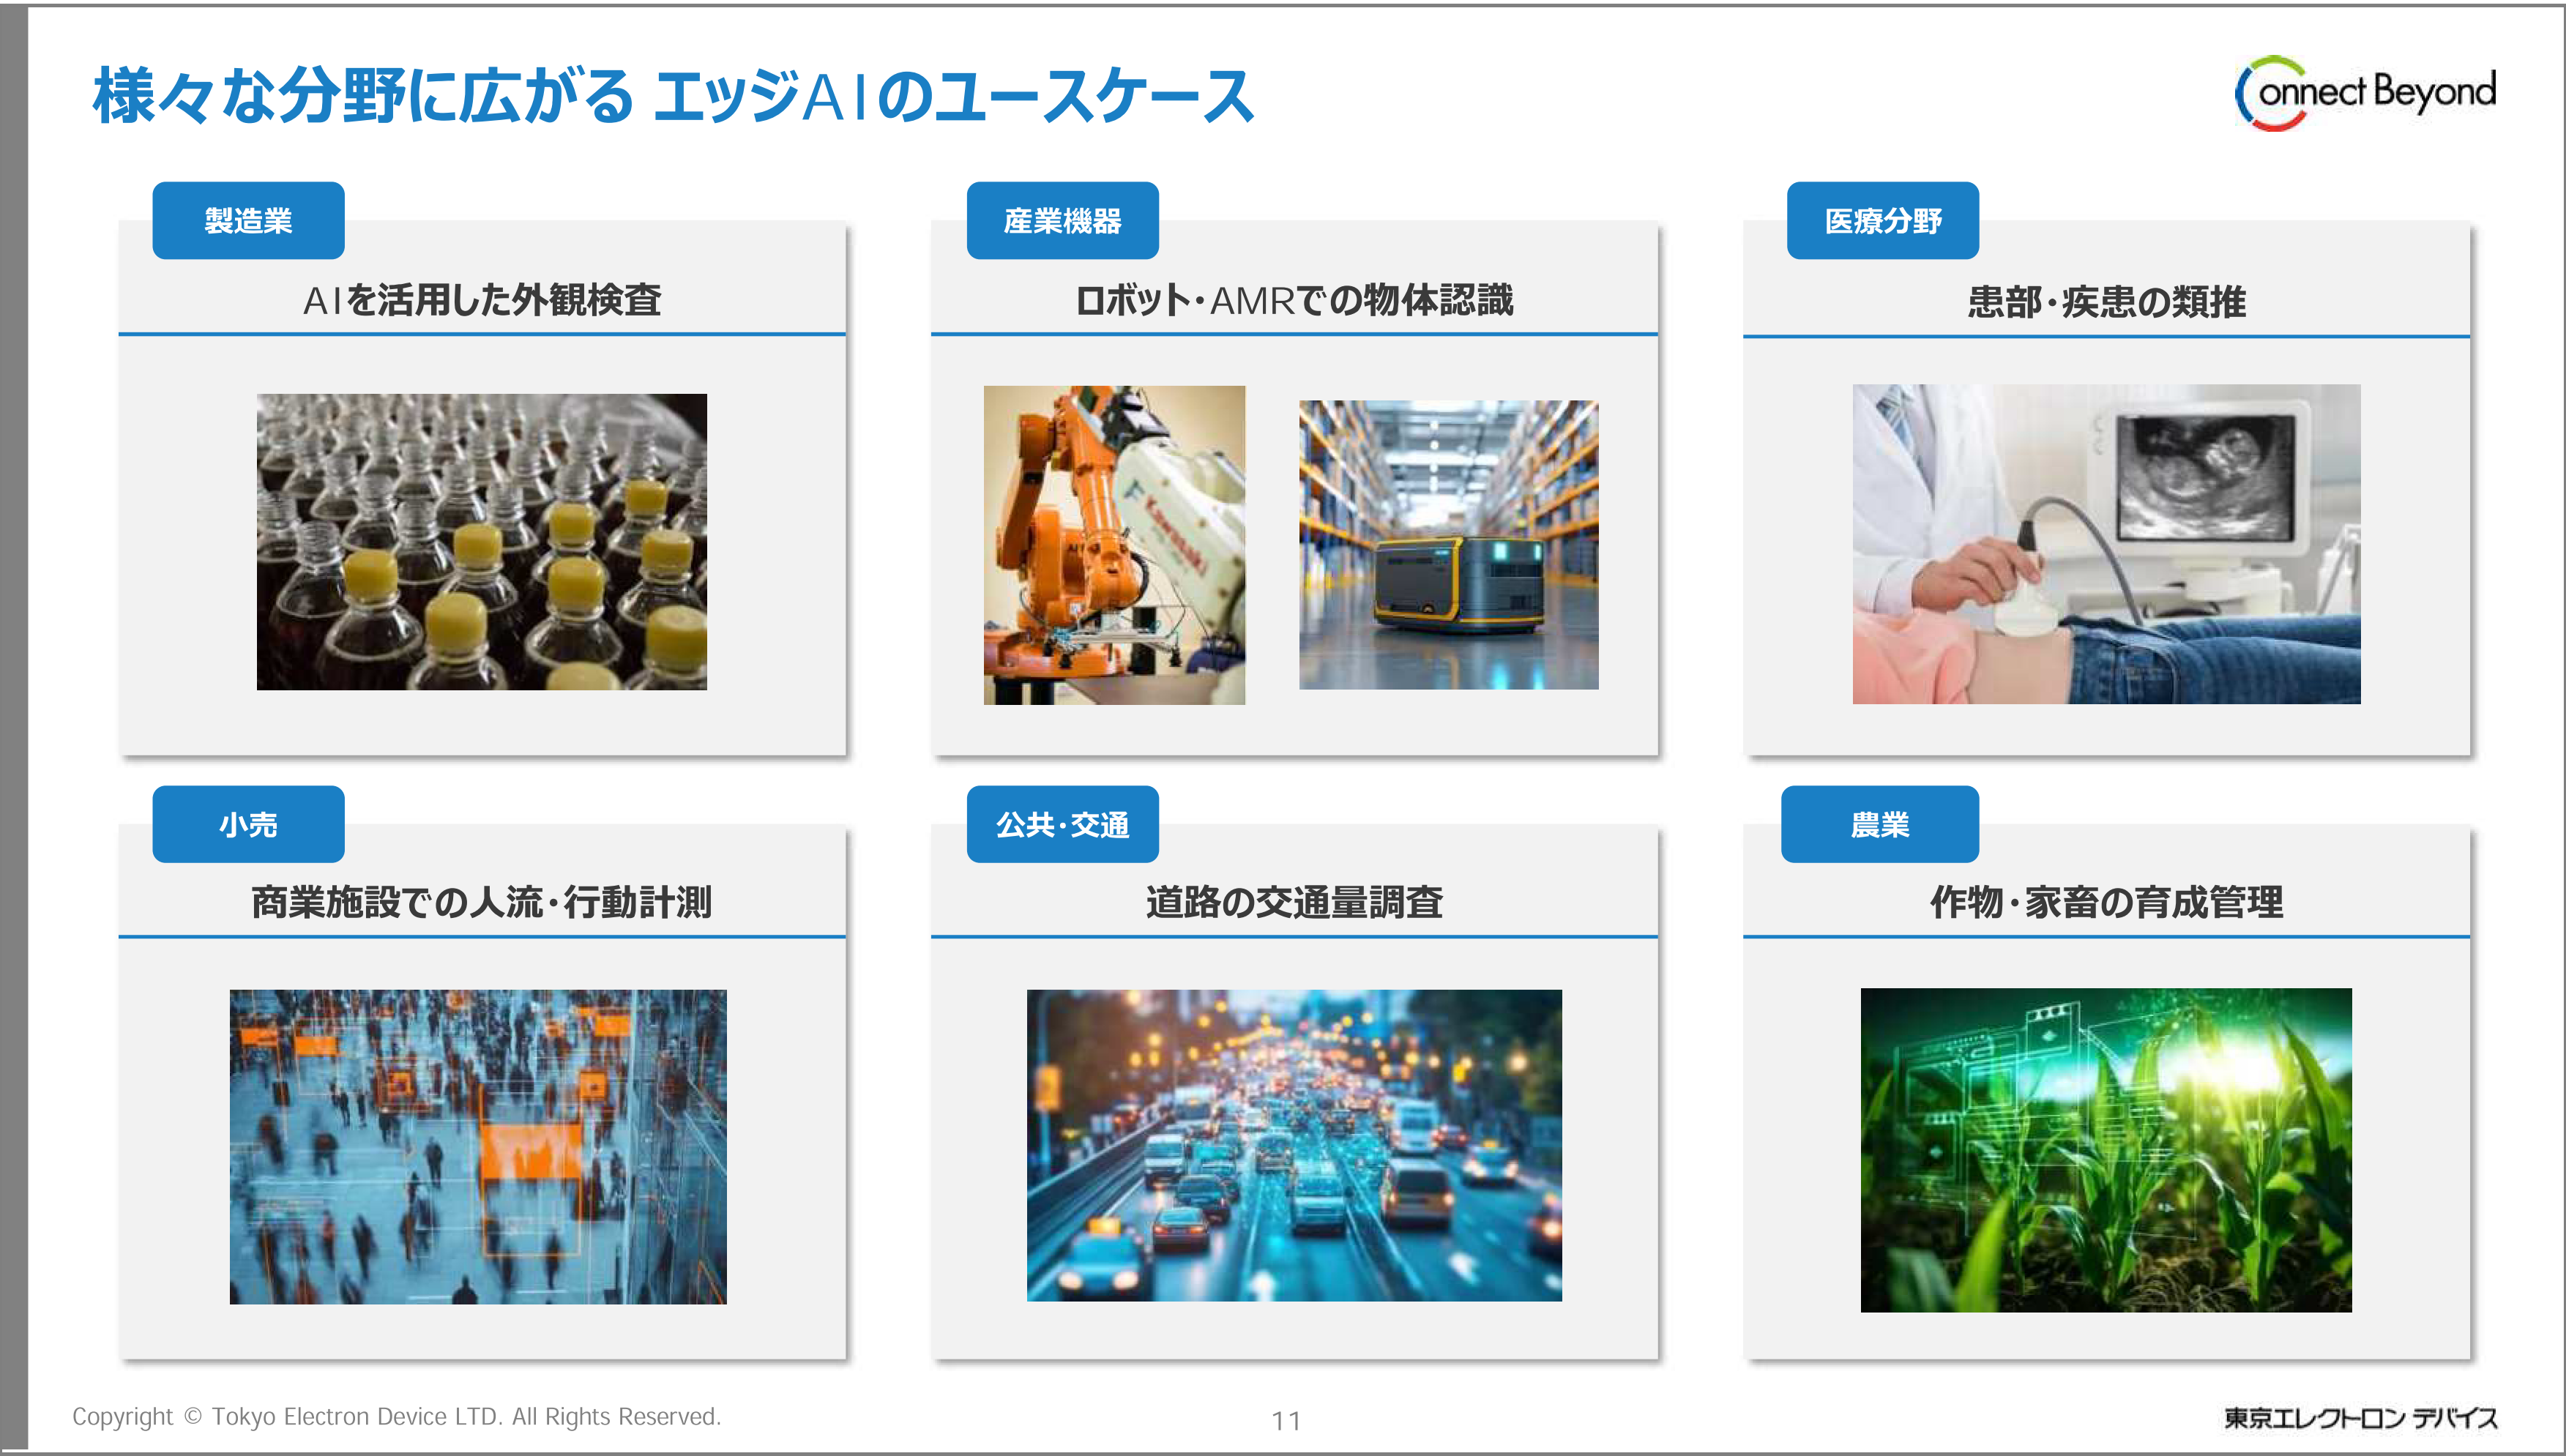Image resolution: width=2566 pixels, height=1456 pixels.
Task: Click the AIを活用した外観検査 heading
Action: [481, 300]
